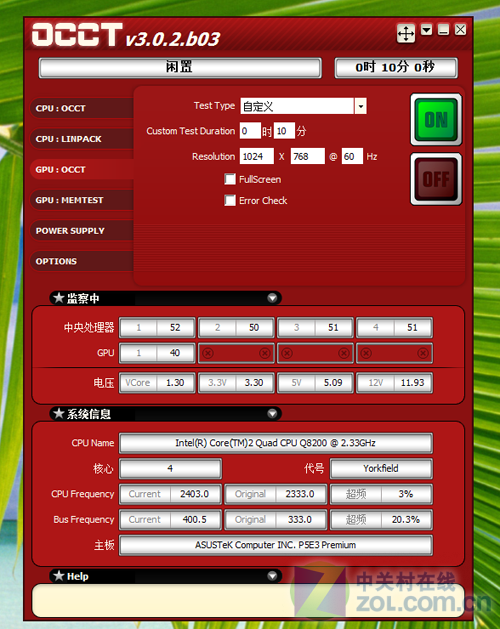Click the 3.3V voltage reading 3.30

(x=254, y=383)
